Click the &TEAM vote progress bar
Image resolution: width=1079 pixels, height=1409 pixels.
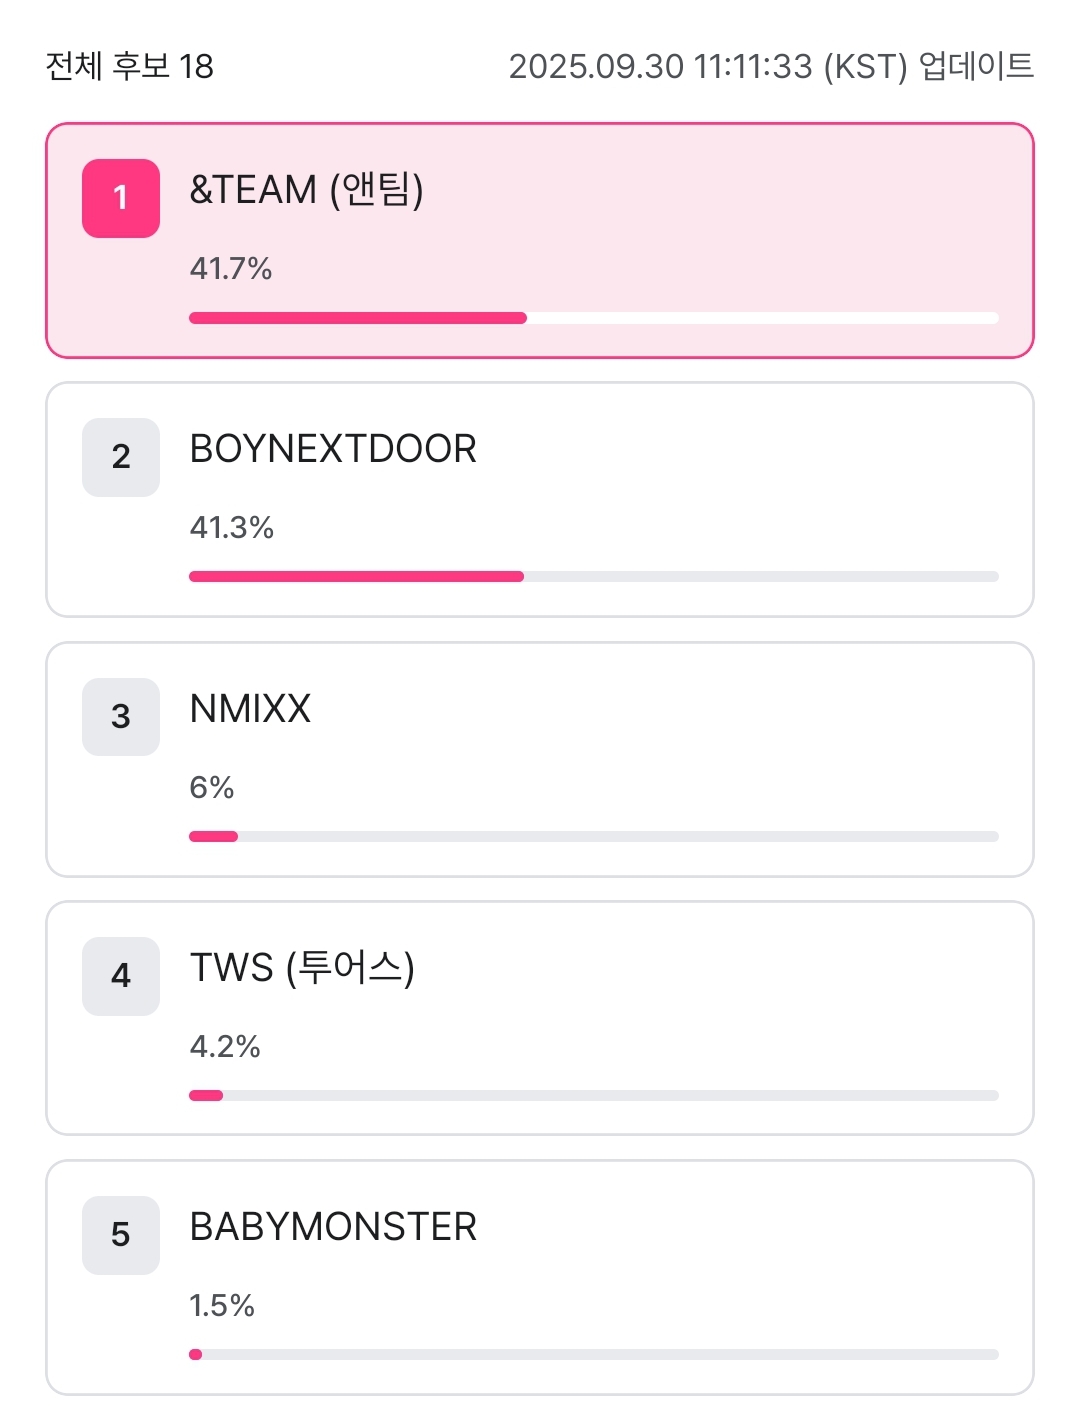click(x=593, y=318)
